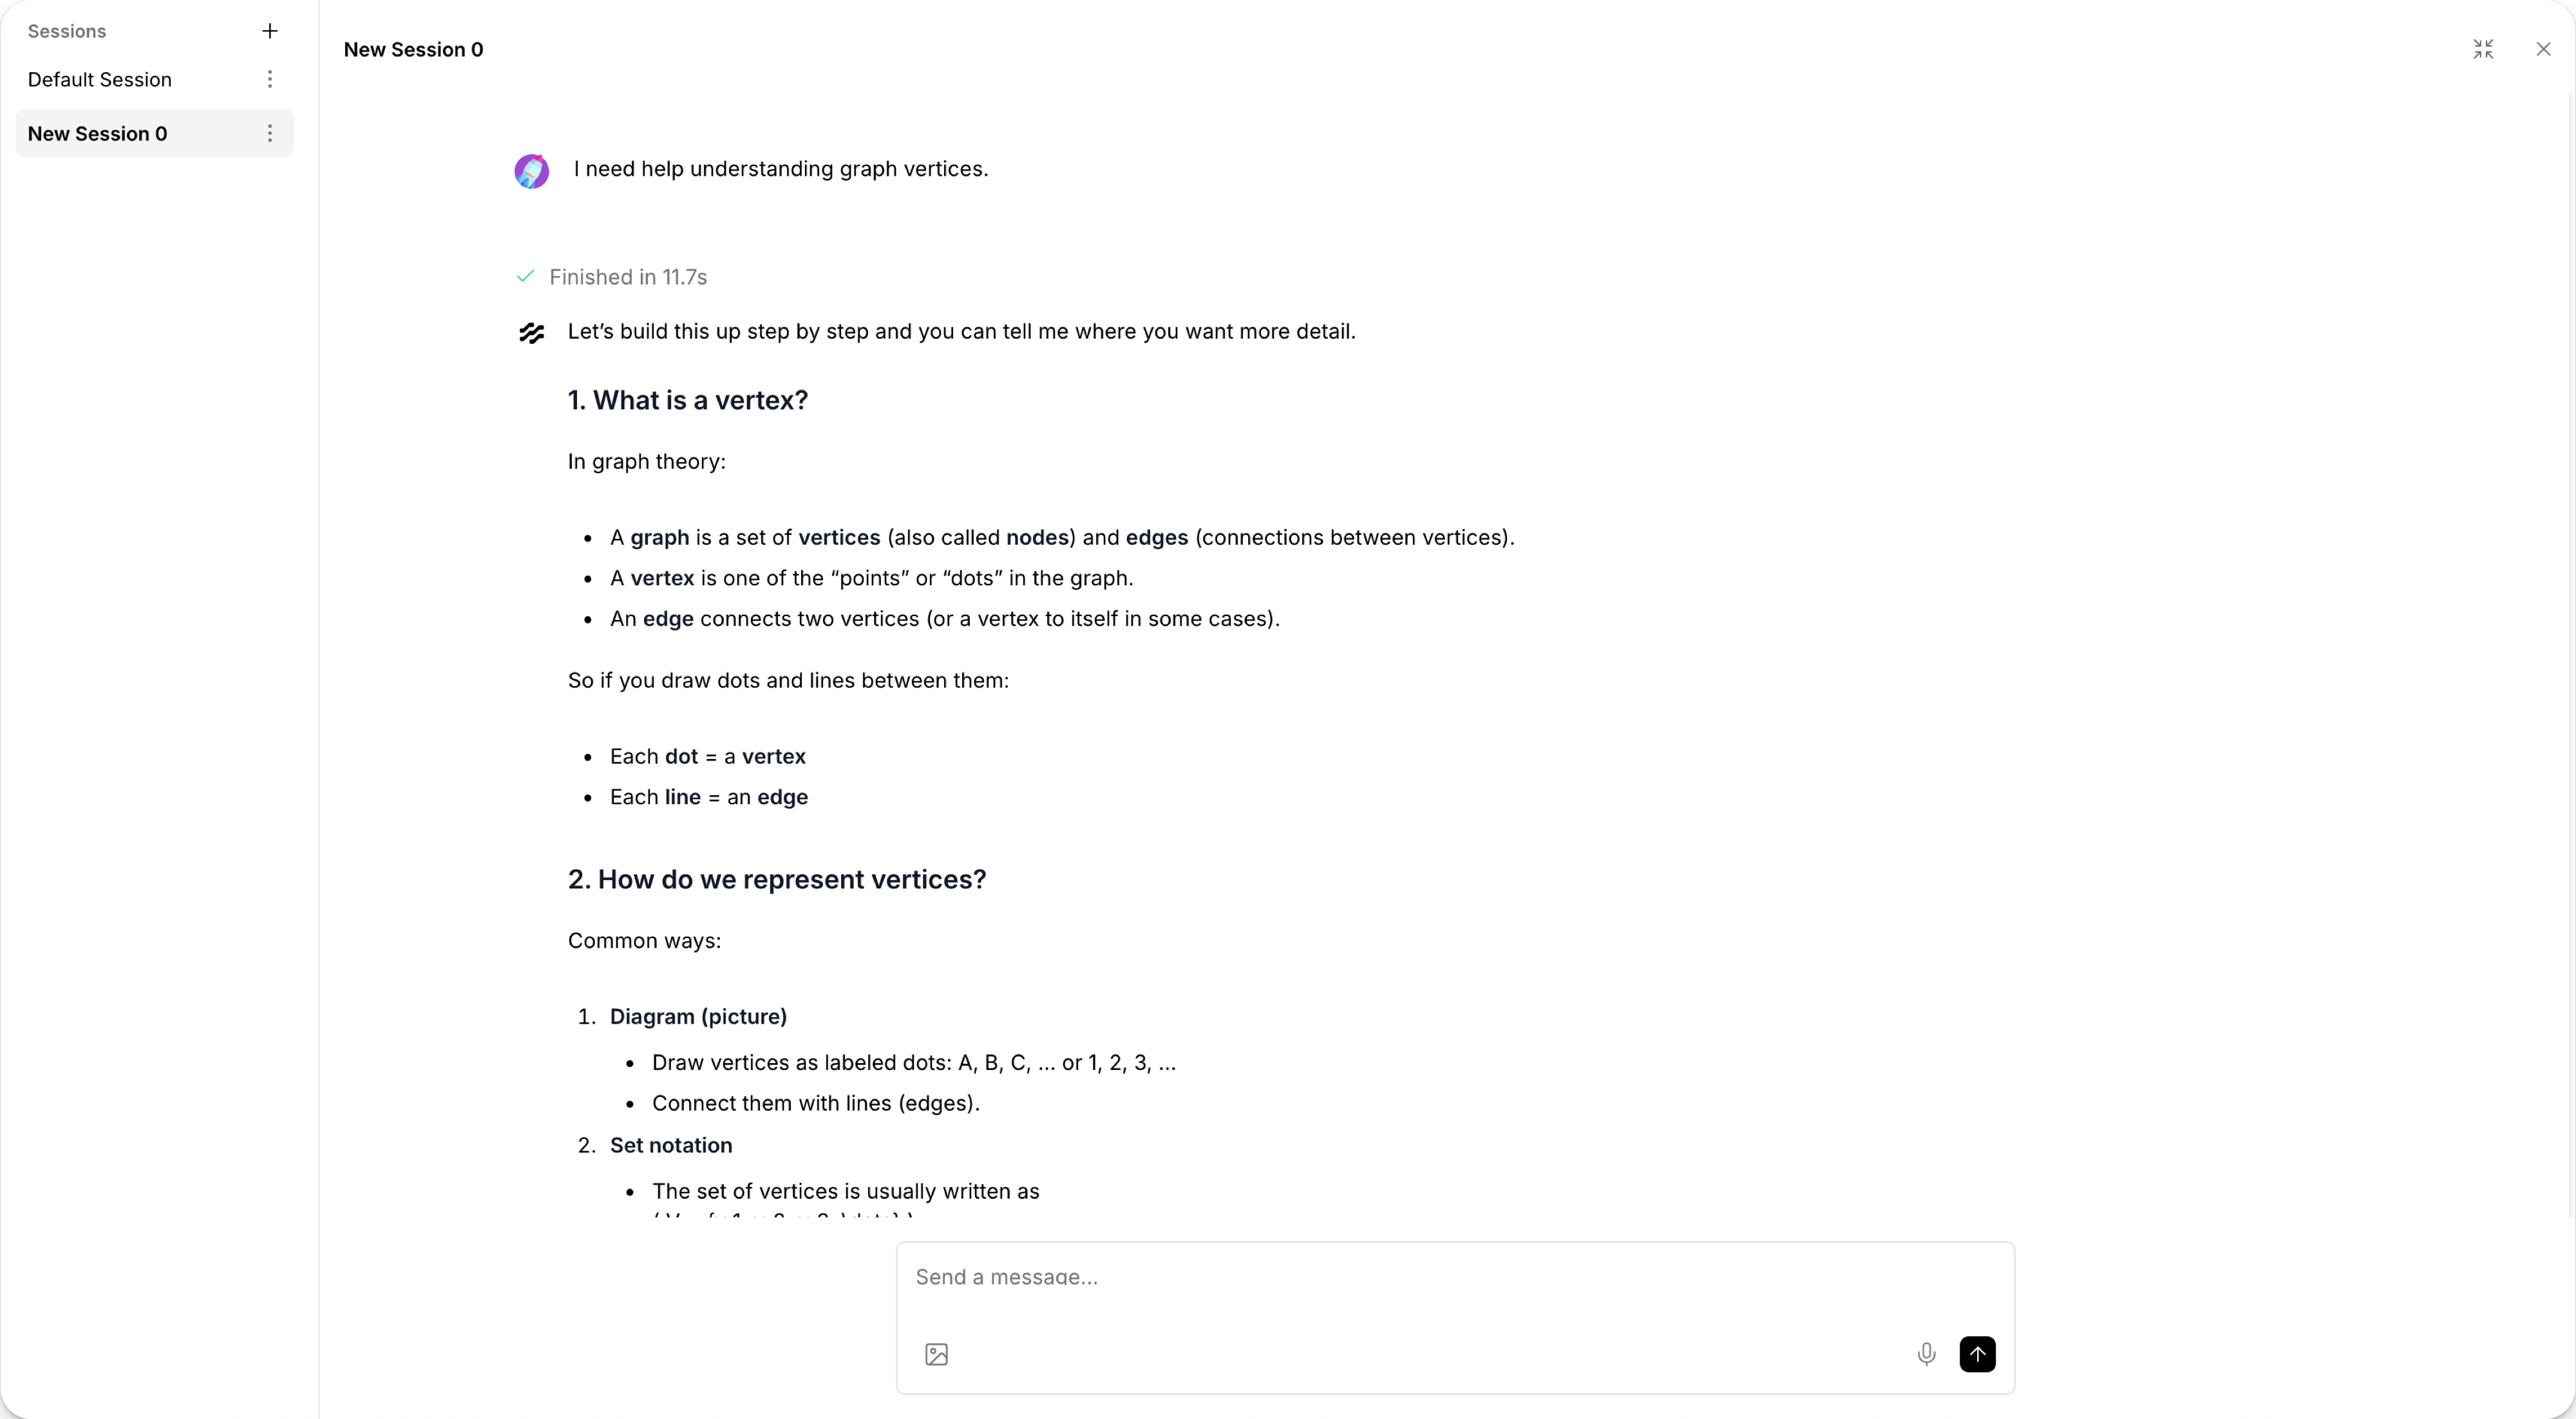Close the chat panel
2576x1419 pixels.
click(x=2543, y=49)
